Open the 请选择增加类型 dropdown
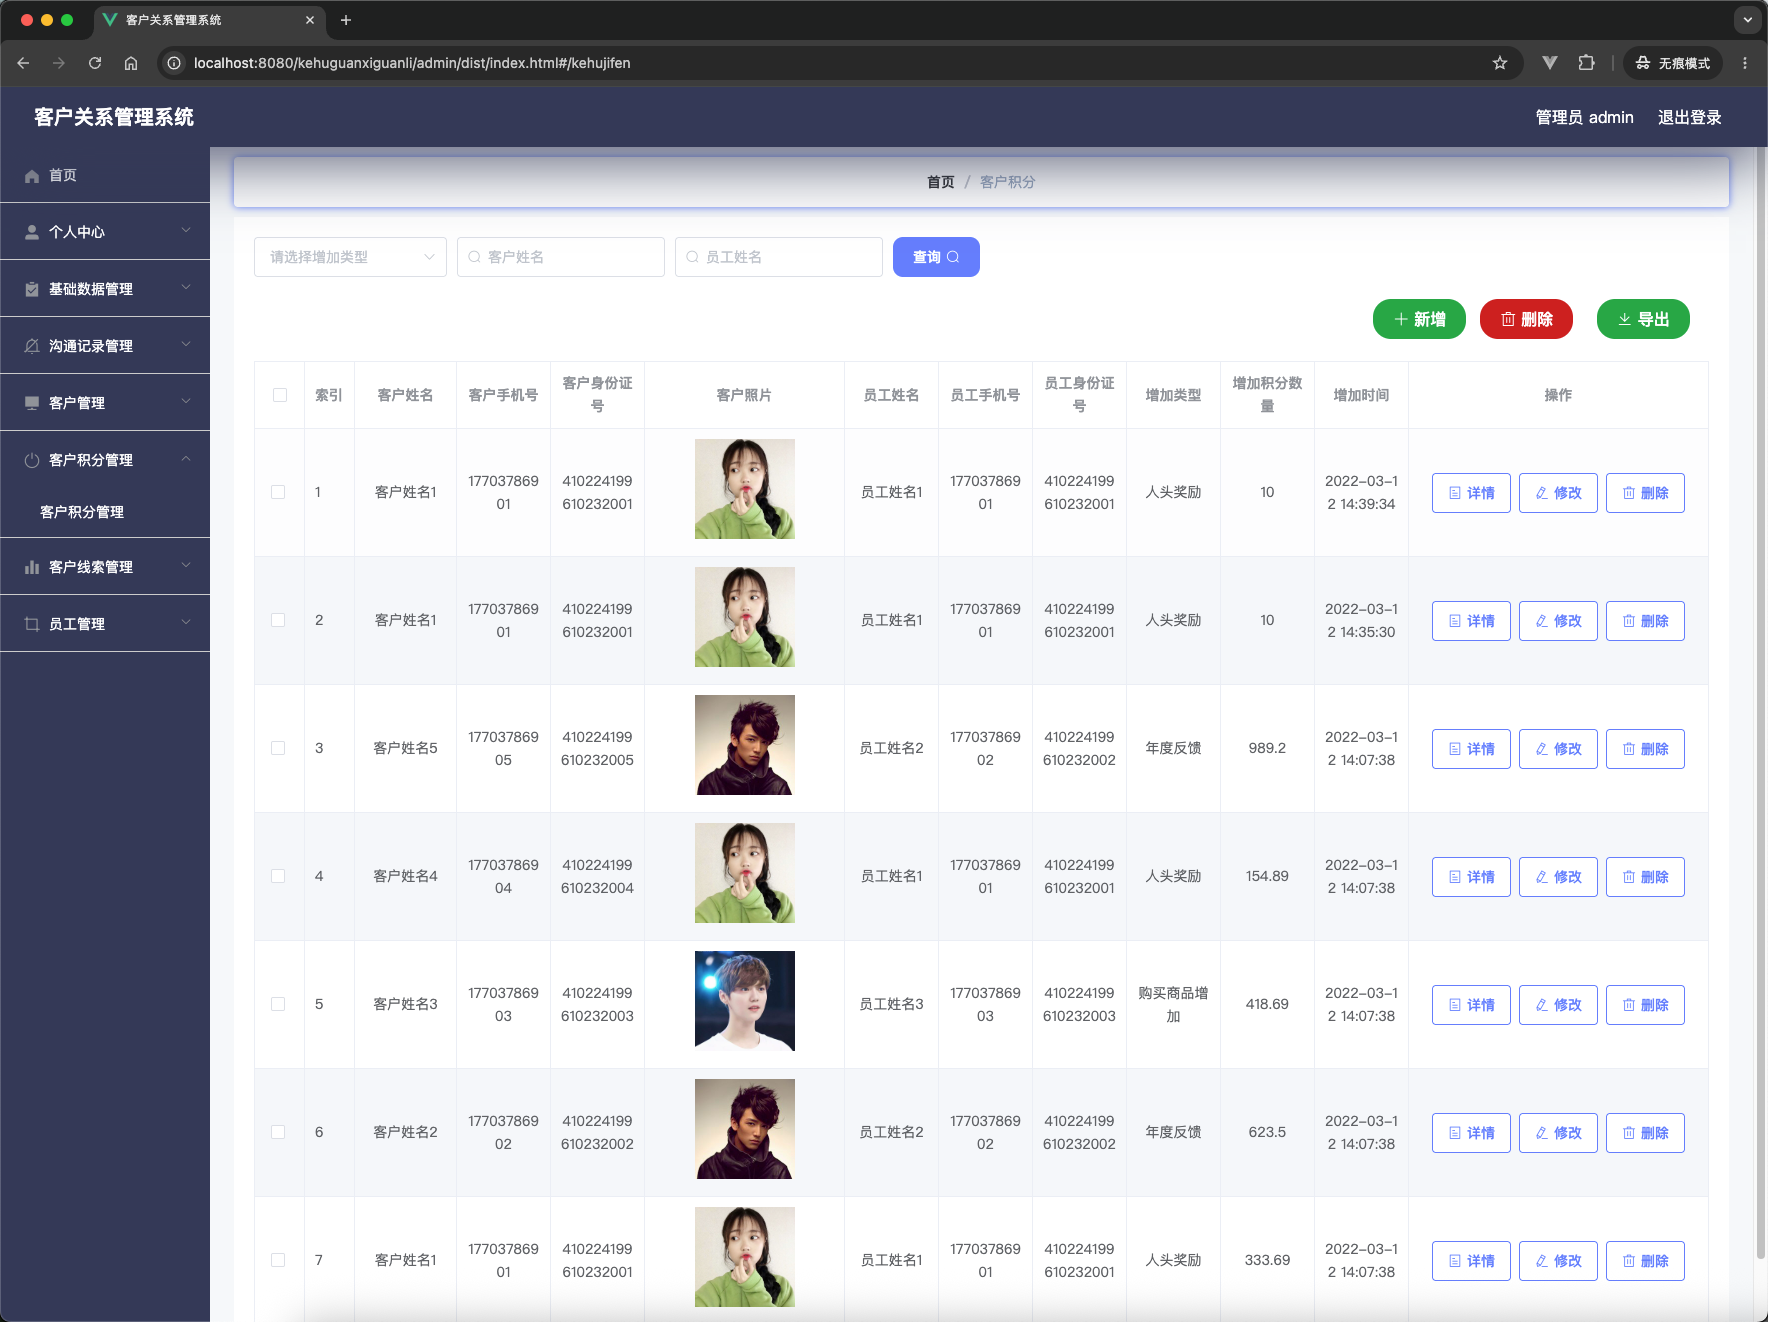Viewport: 1768px width, 1322px height. (x=350, y=257)
